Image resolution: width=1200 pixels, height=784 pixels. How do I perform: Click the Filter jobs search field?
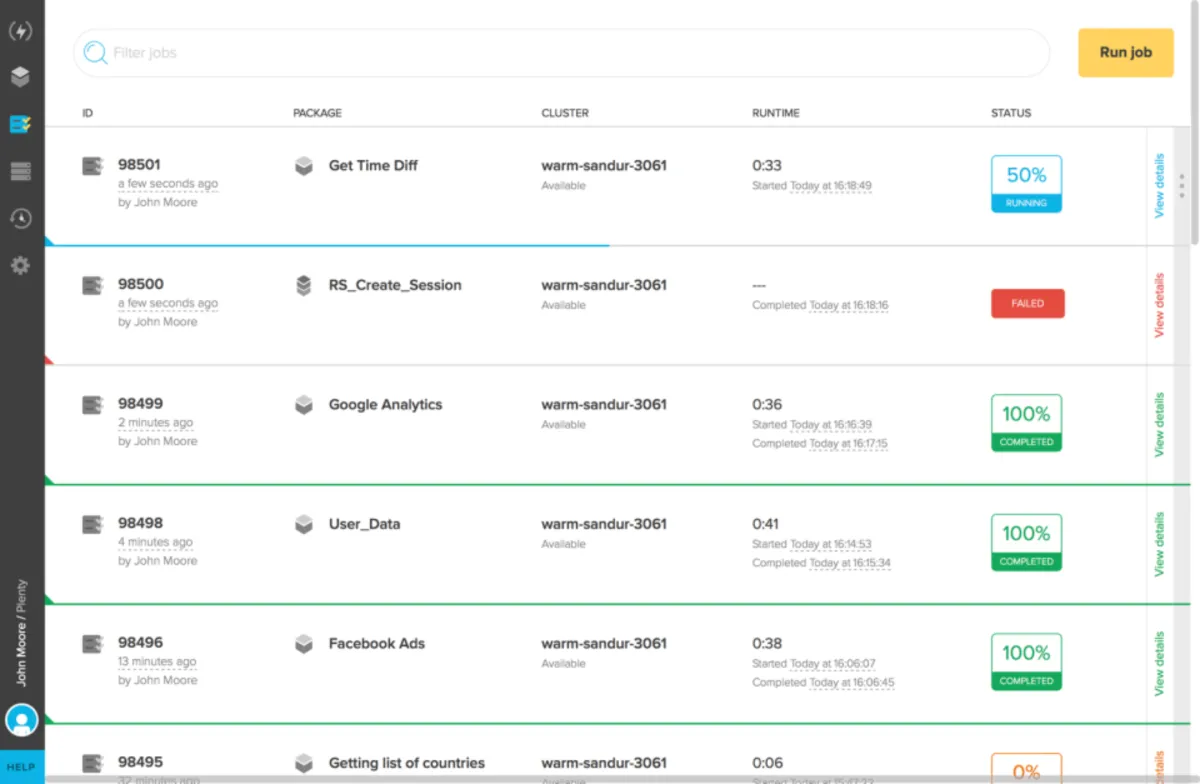560,53
